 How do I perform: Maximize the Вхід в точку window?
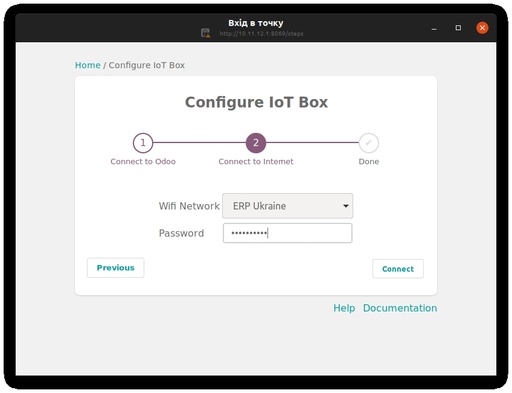click(x=458, y=28)
